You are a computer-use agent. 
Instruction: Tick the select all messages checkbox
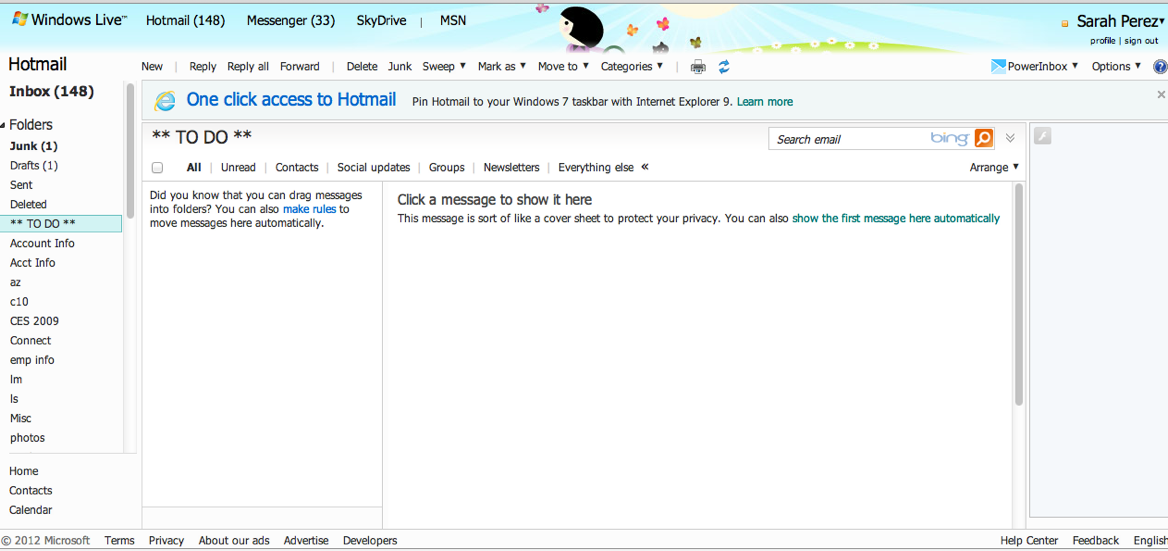[x=157, y=168]
